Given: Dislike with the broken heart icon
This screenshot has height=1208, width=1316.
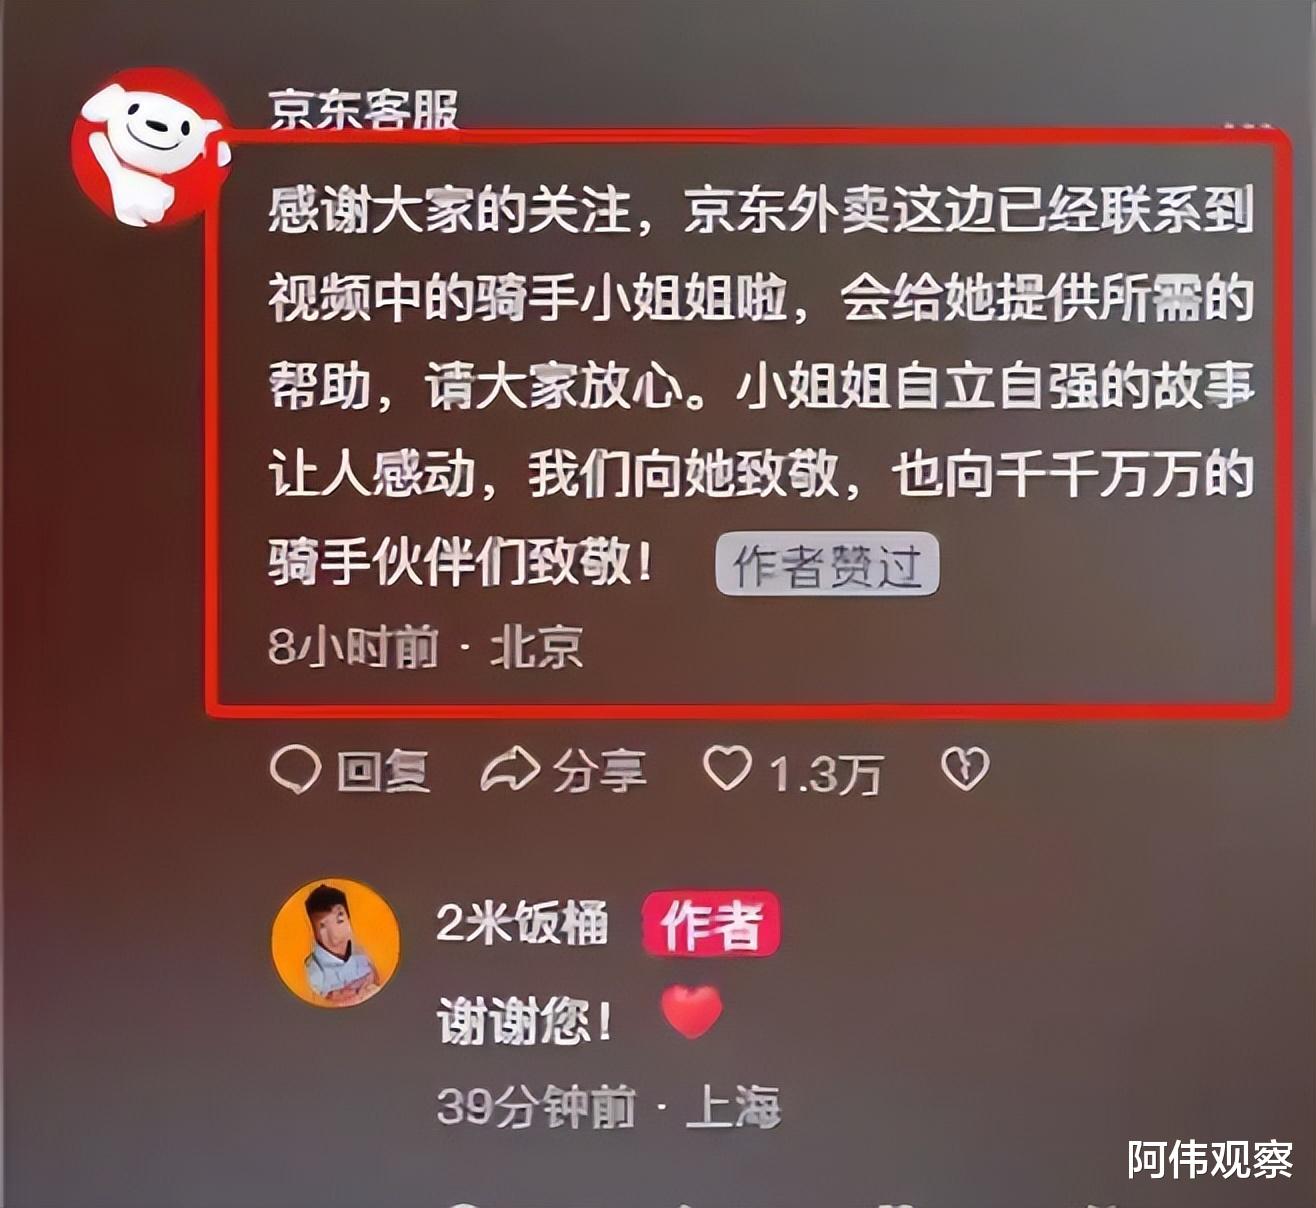Looking at the screenshot, I should 965,770.
